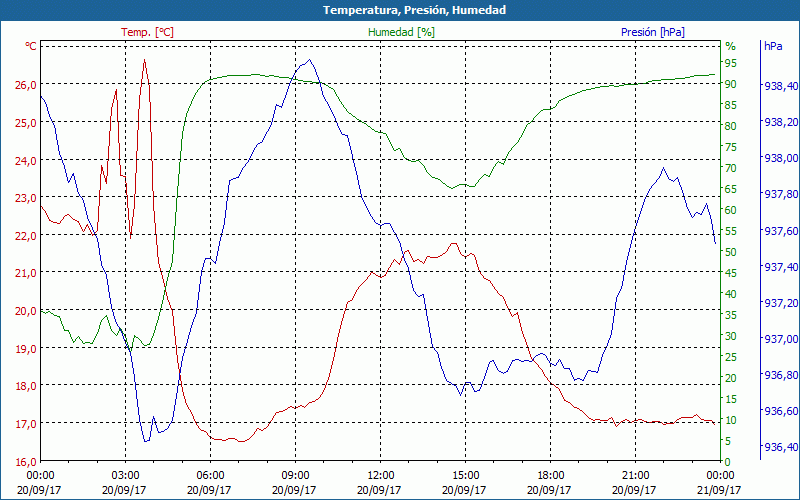Click the 937,60 pressure axis value
This screenshot has width=800, height=500.
781,231
